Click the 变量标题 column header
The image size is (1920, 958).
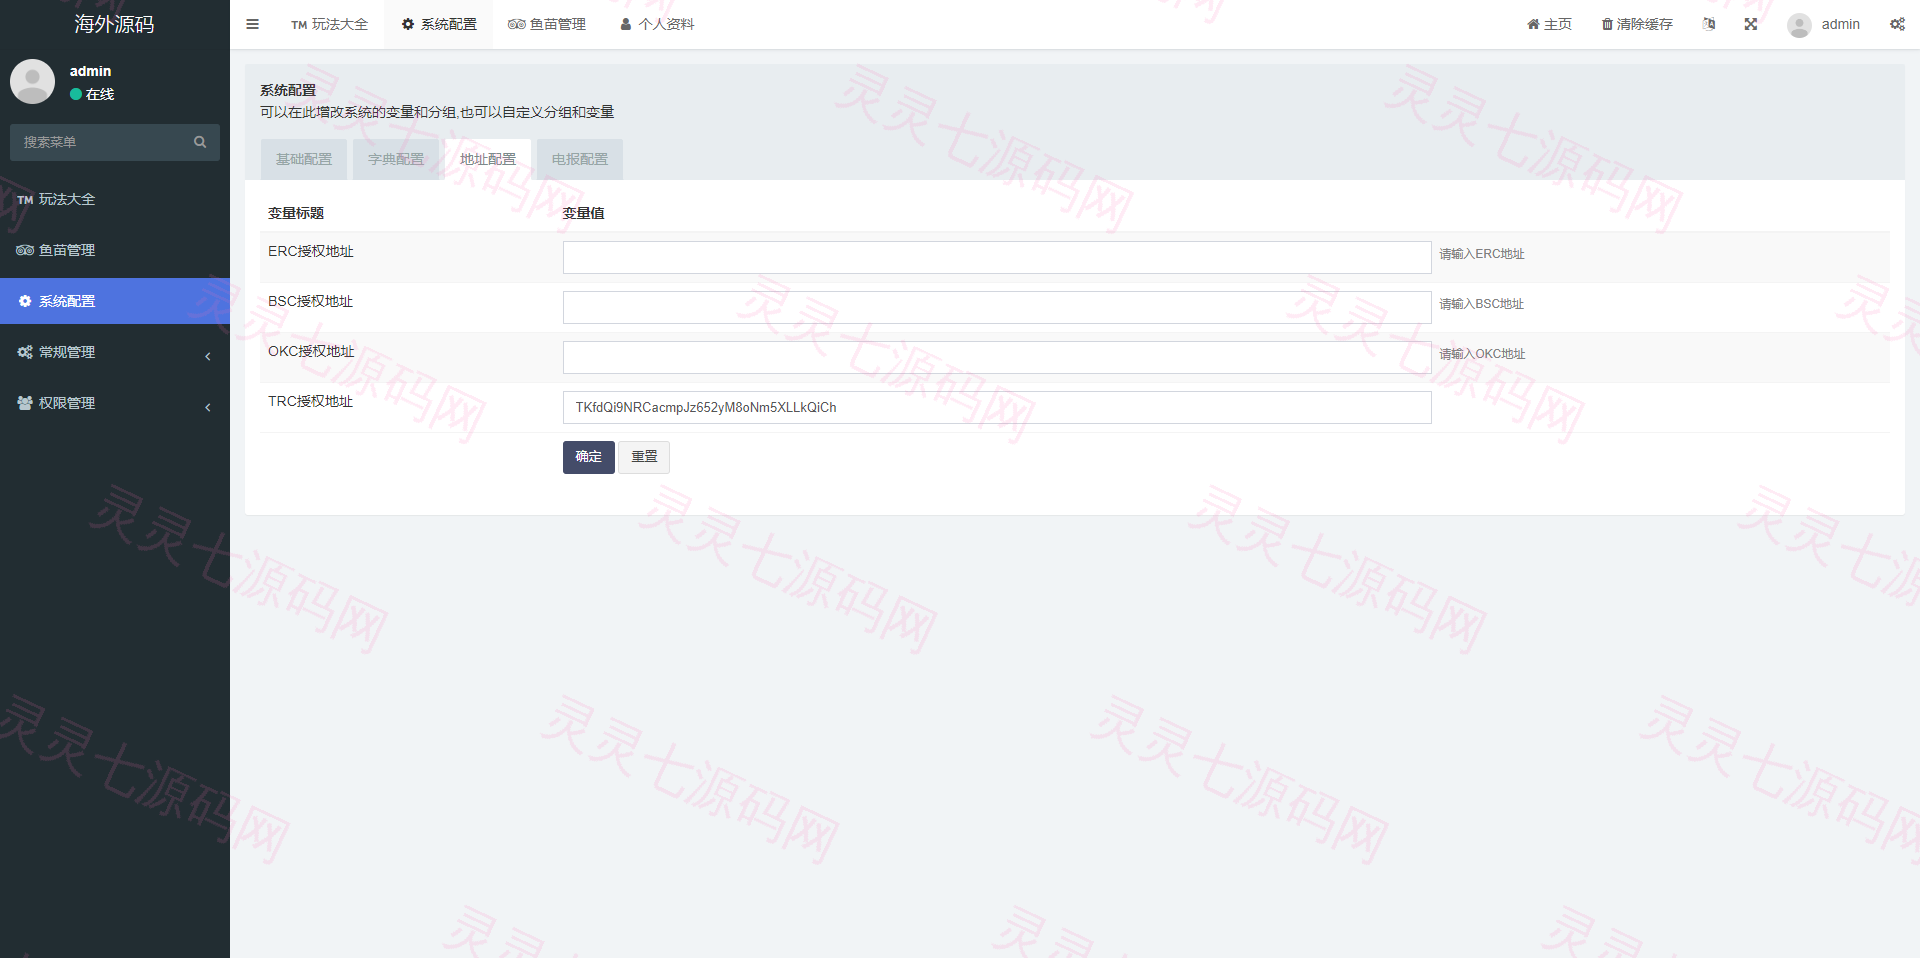coord(296,213)
